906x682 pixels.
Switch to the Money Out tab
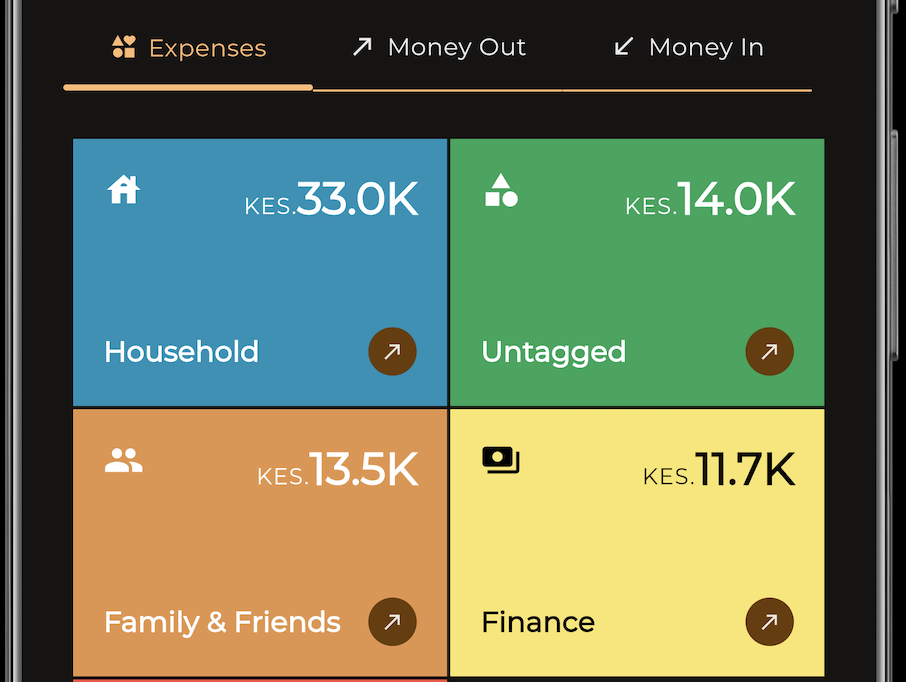click(x=438, y=46)
